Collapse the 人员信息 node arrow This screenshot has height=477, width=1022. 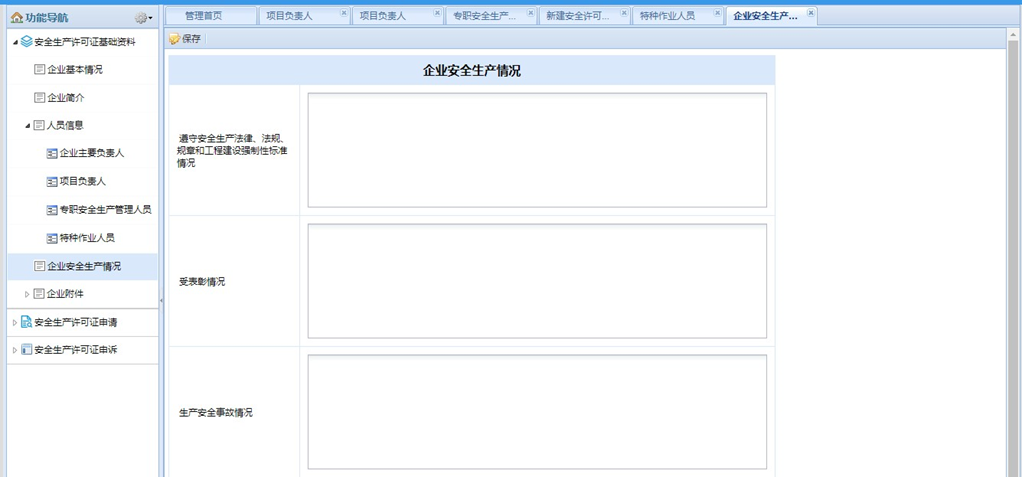(x=27, y=126)
